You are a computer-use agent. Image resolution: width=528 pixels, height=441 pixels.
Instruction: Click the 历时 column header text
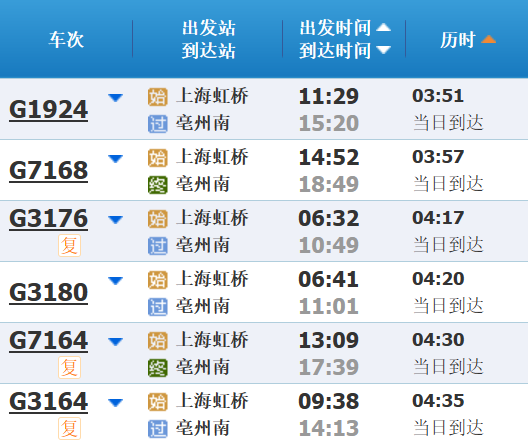coord(458,40)
